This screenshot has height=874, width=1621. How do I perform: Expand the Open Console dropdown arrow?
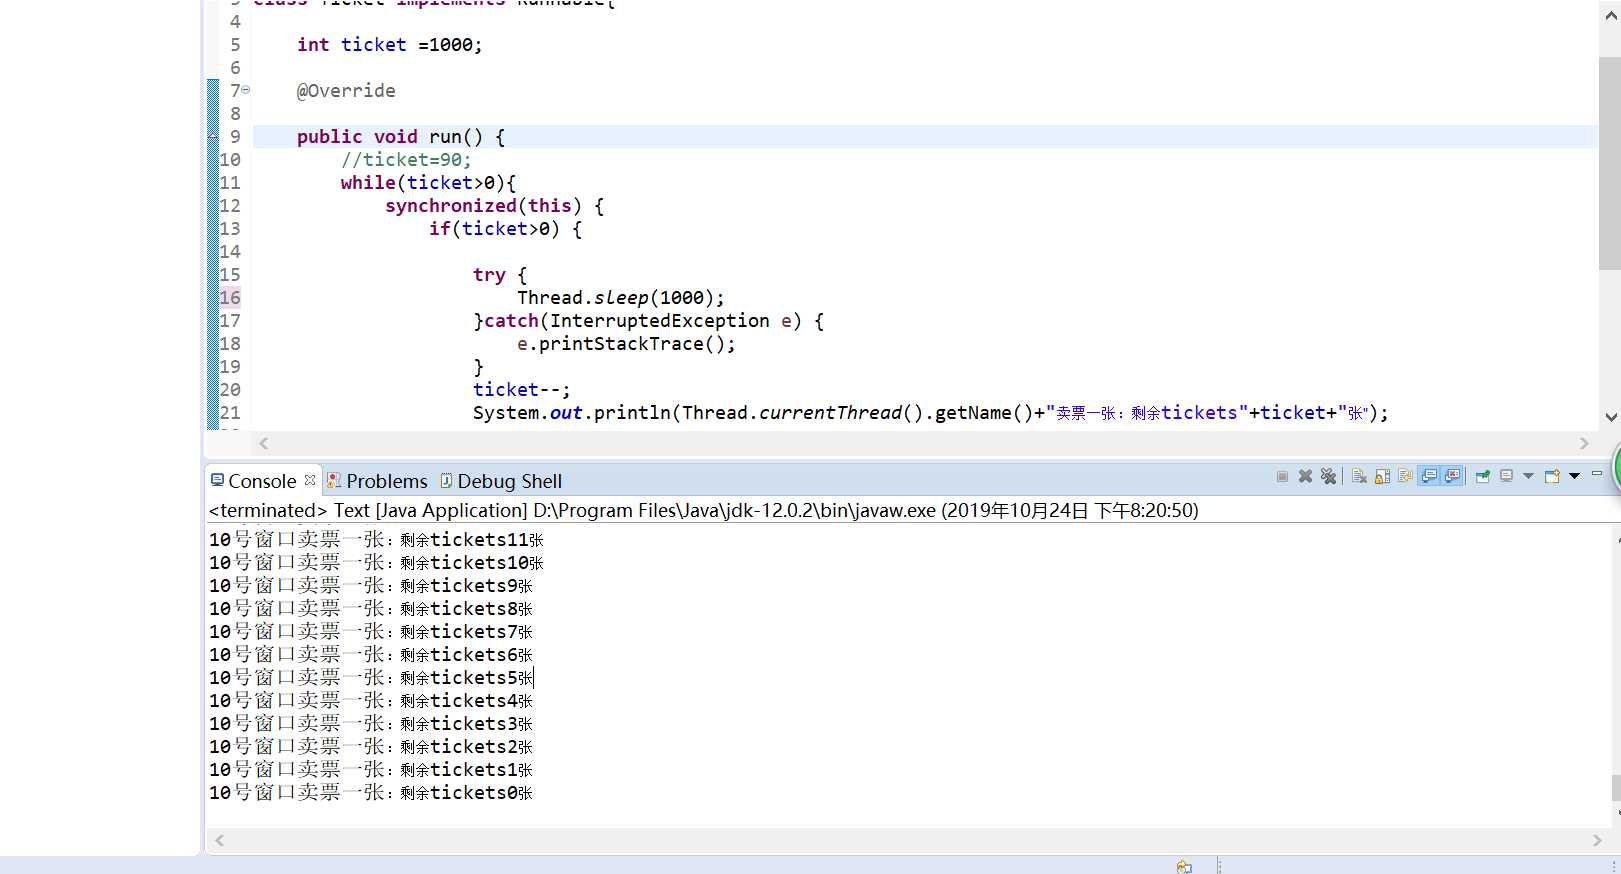click(x=1574, y=476)
